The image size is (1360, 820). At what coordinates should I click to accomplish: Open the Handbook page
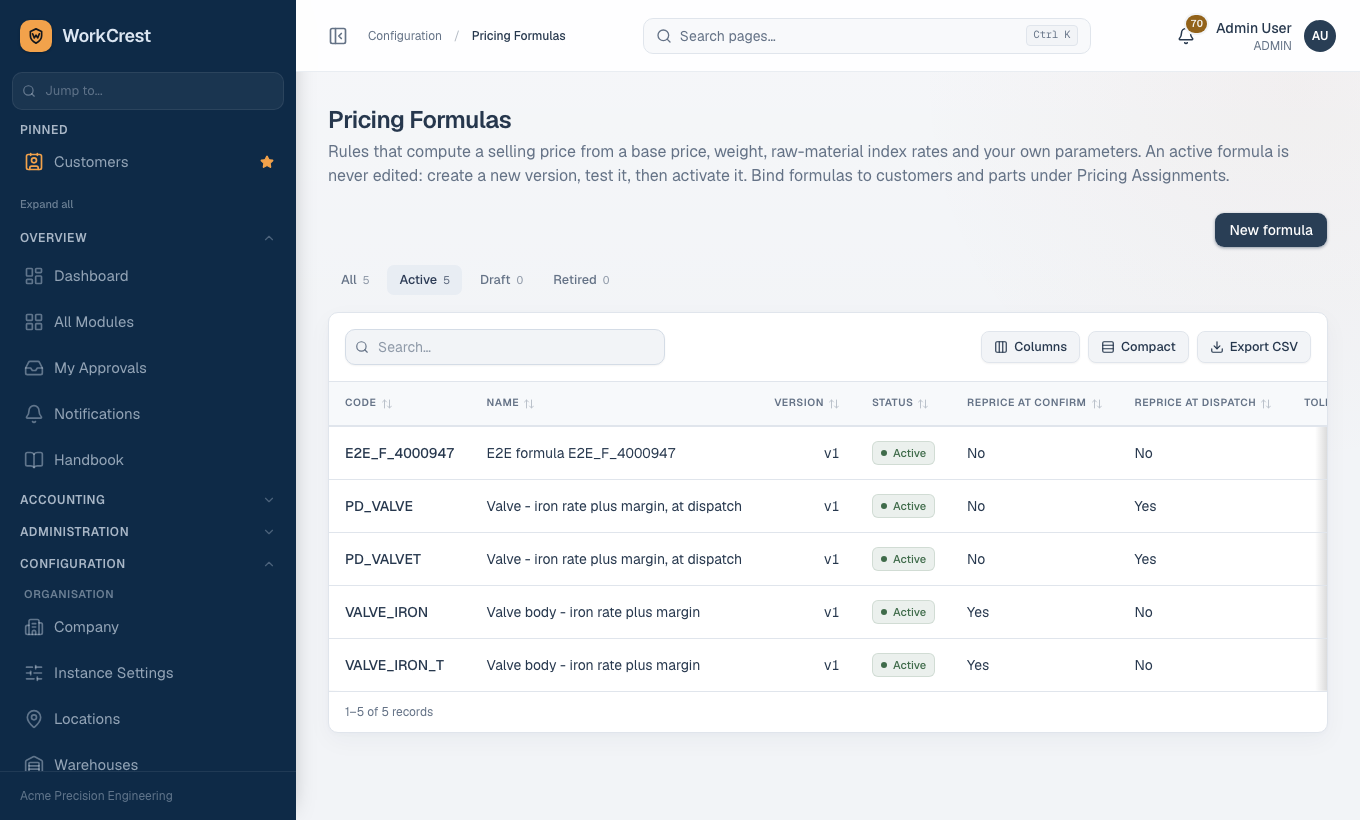(x=148, y=460)
